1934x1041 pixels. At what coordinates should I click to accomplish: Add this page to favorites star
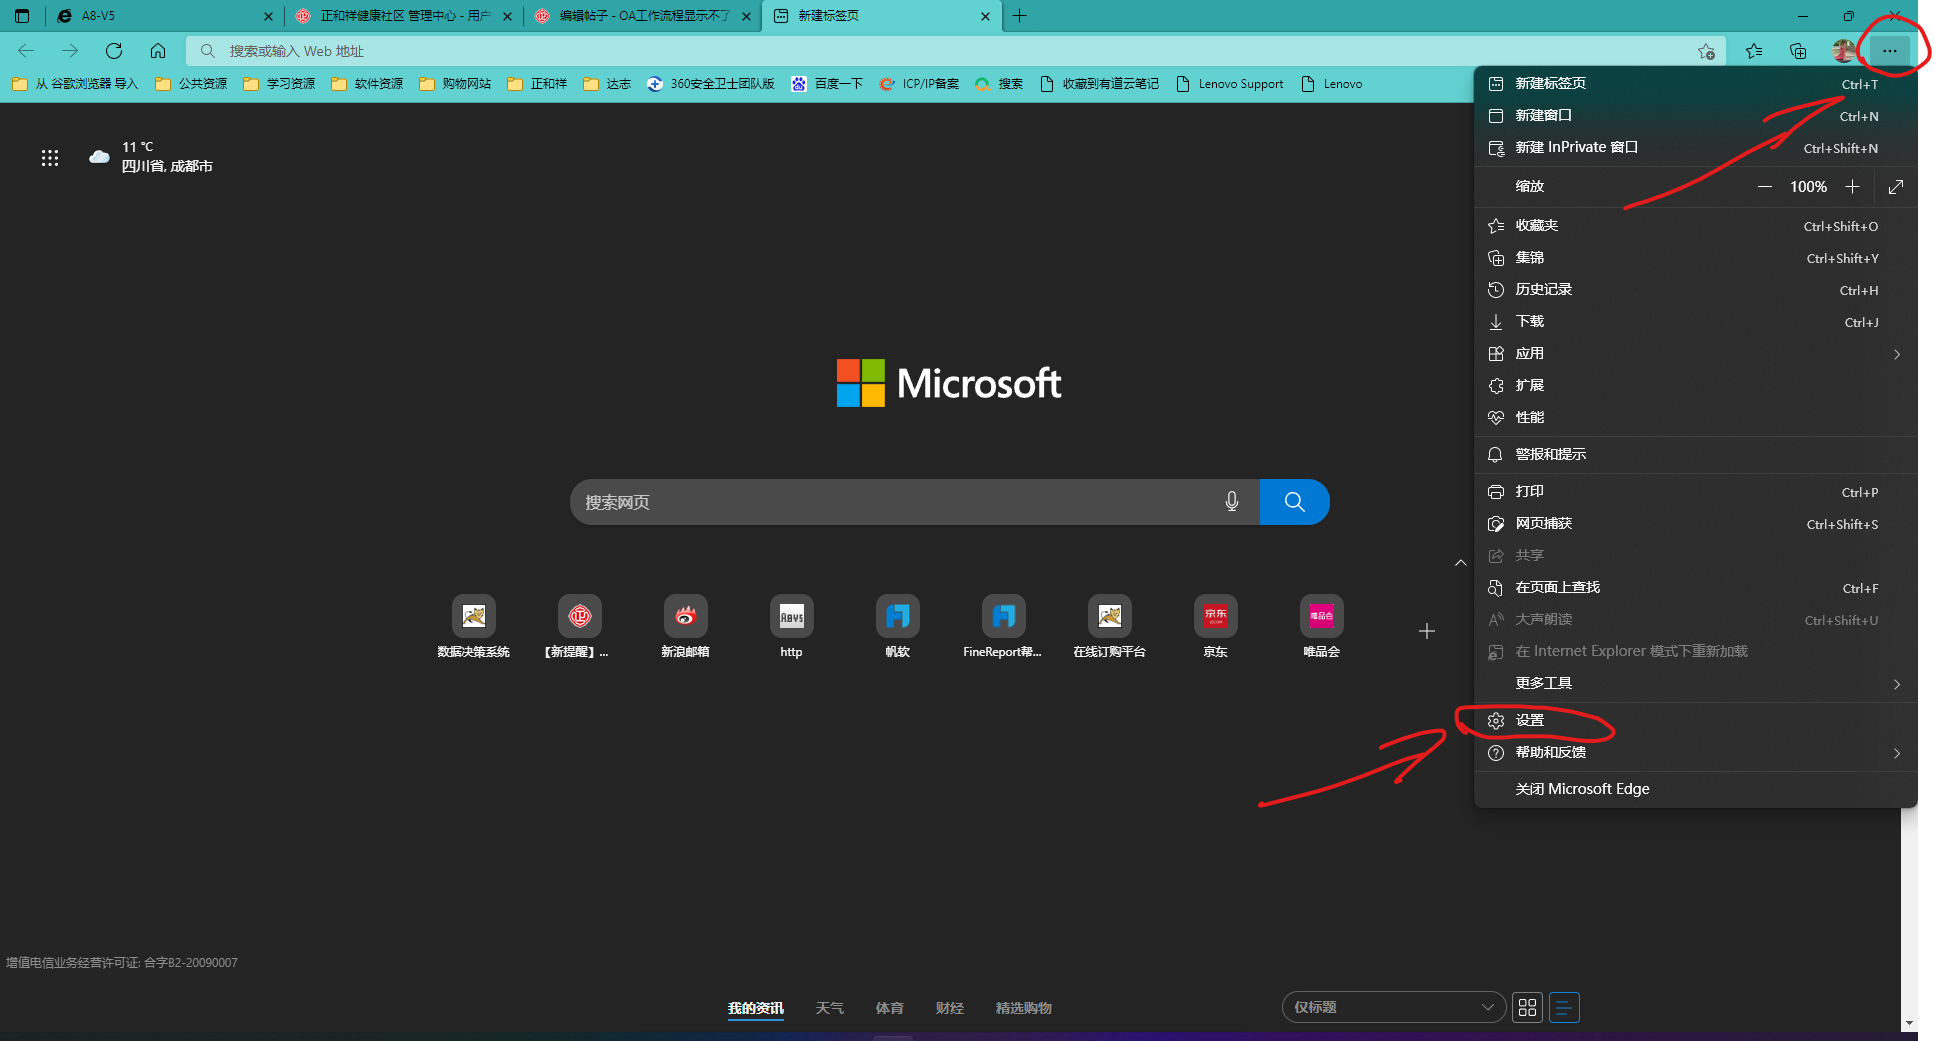pos(1706,51)
